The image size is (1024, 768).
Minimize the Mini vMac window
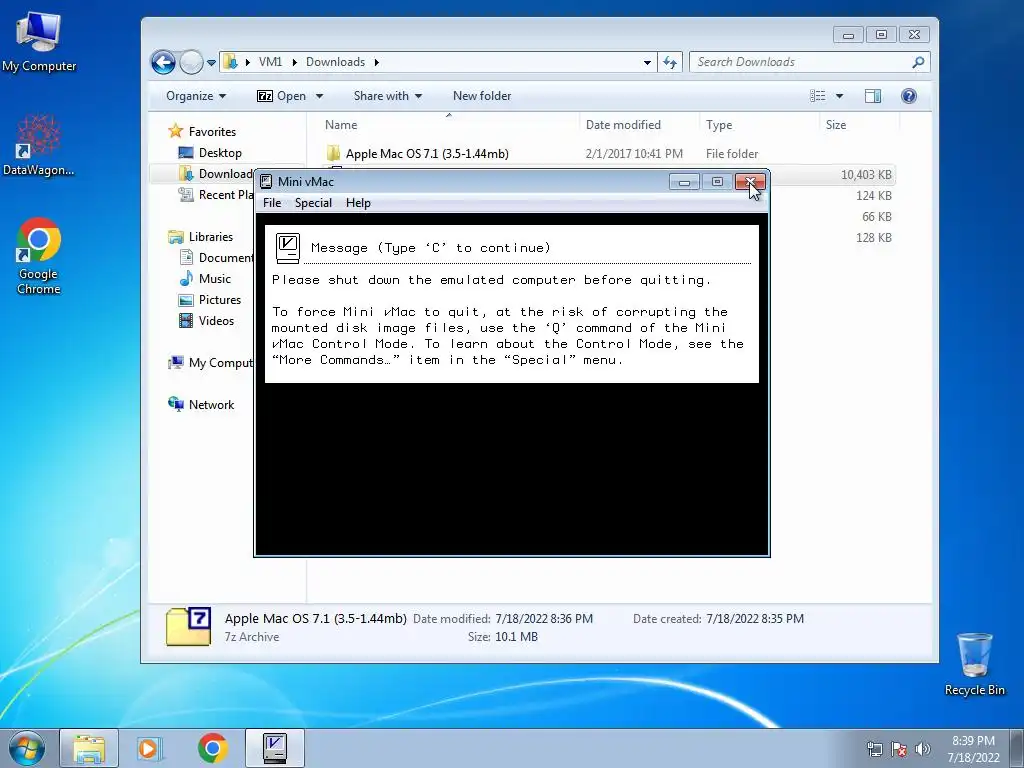[x=684, y=182]
